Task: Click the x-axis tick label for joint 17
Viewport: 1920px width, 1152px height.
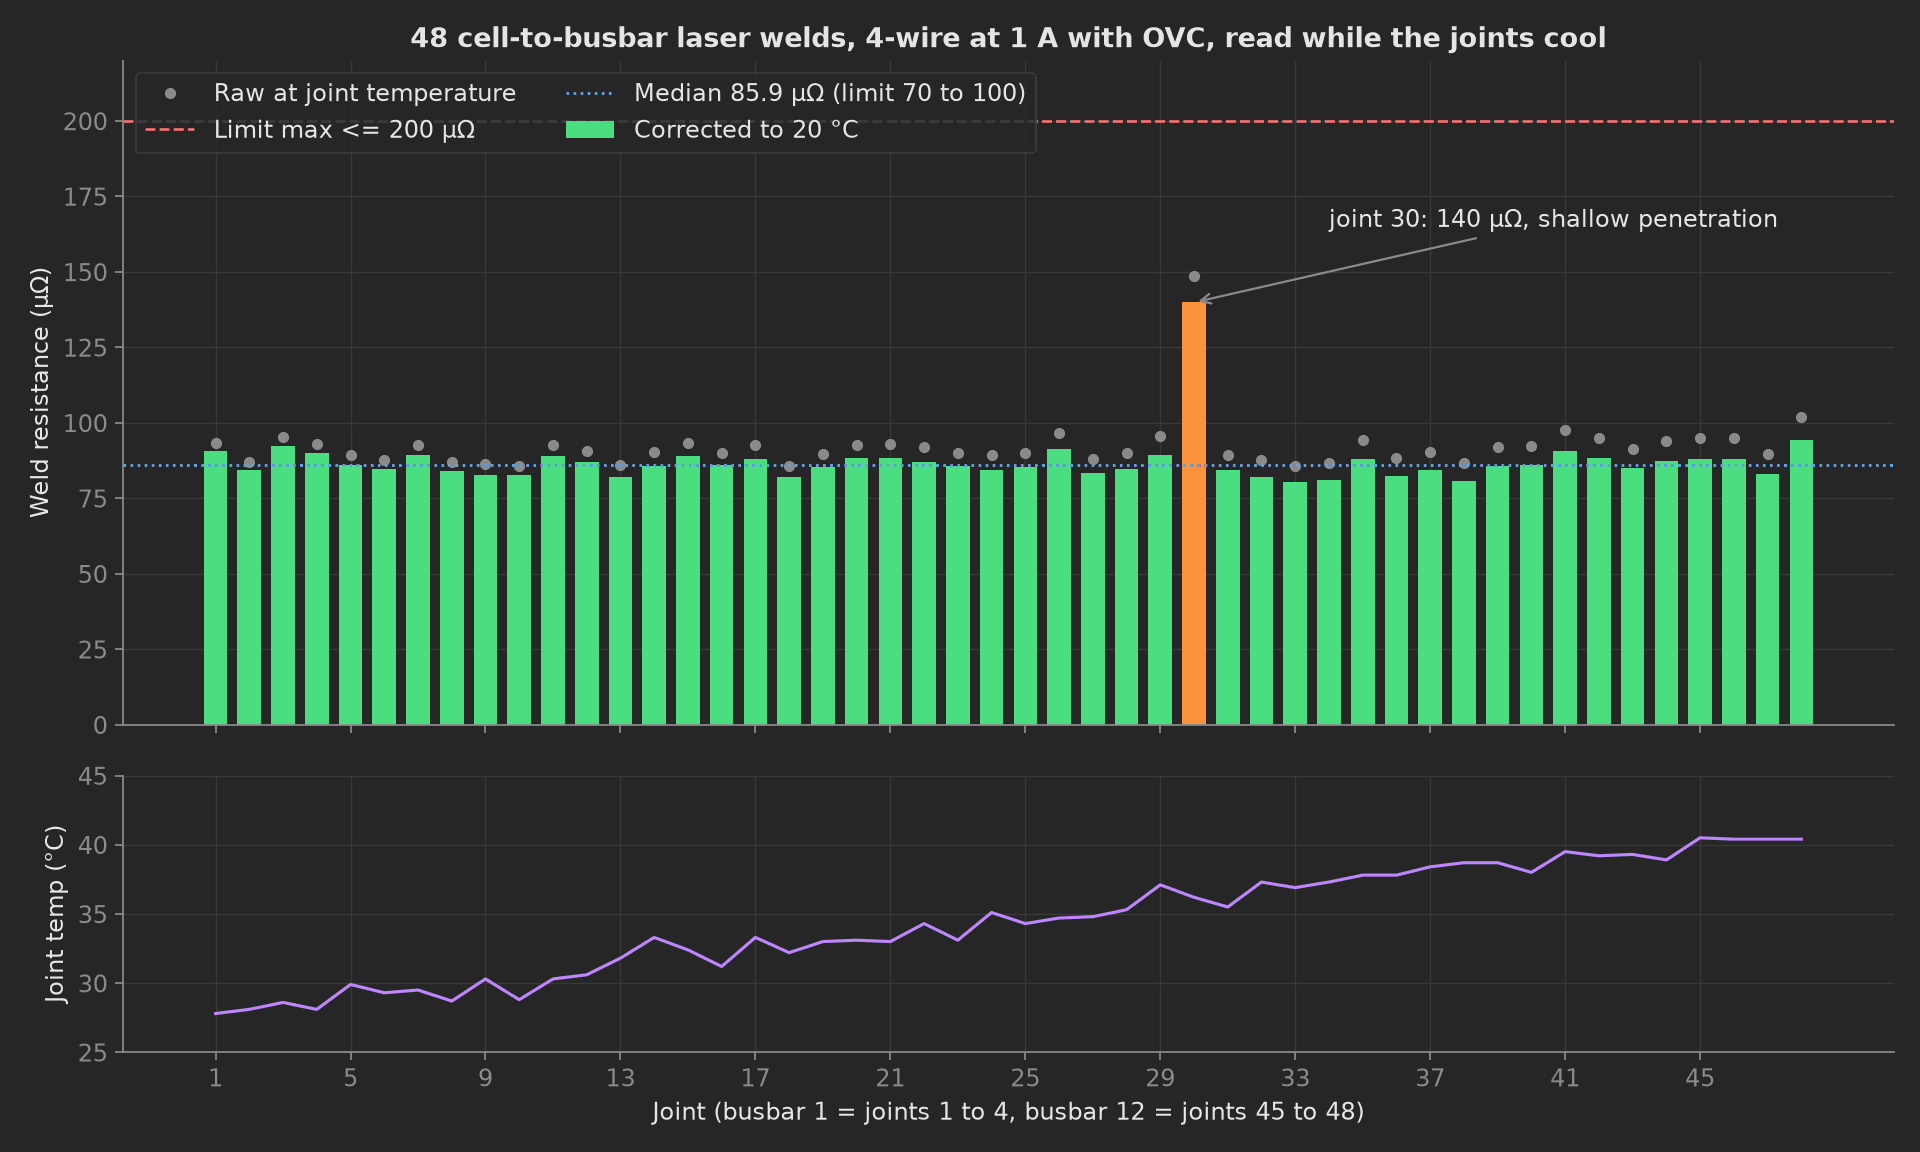Action: [x=755, y=1078]
